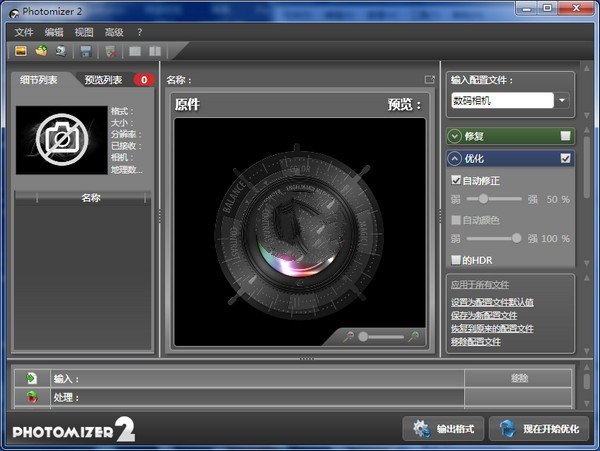Click the 分辨率 info label
This screenshot has width=600, height=451.
pyautogui.click(x=126, y=134)
